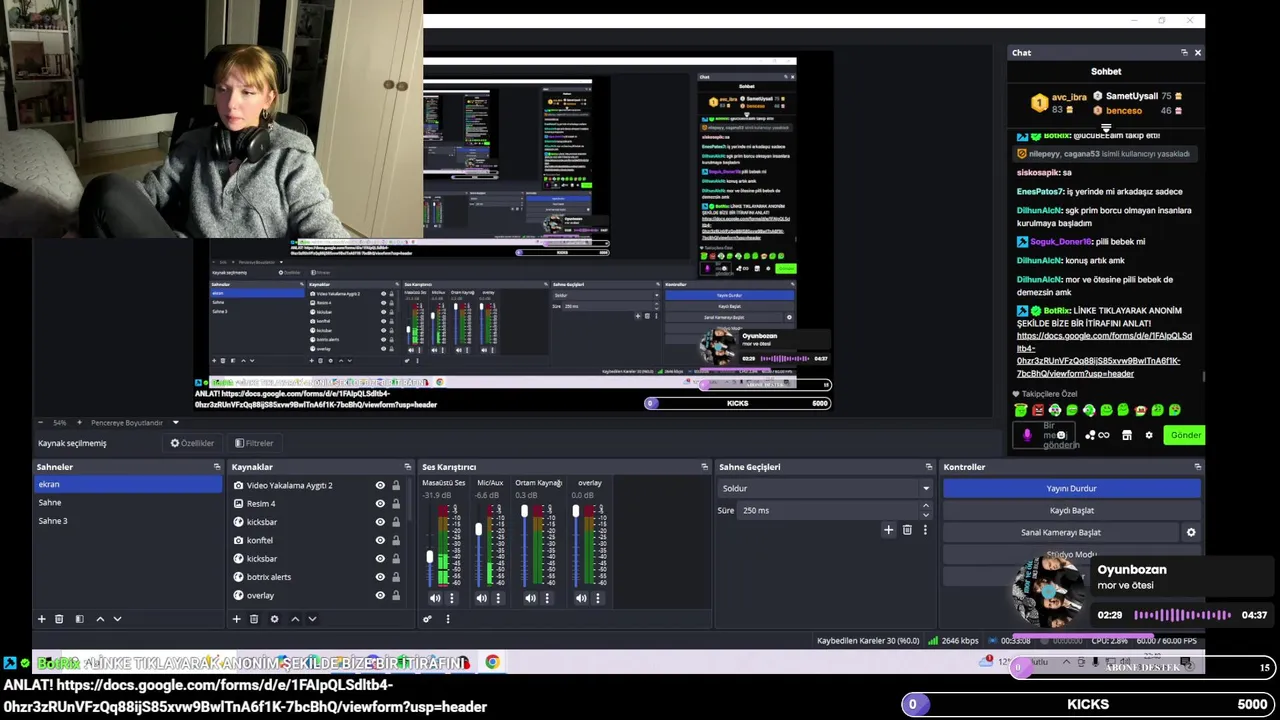Screen dimensions: 1280x720
Task: Hide the botrix alerts source
Action: [380, 577]
